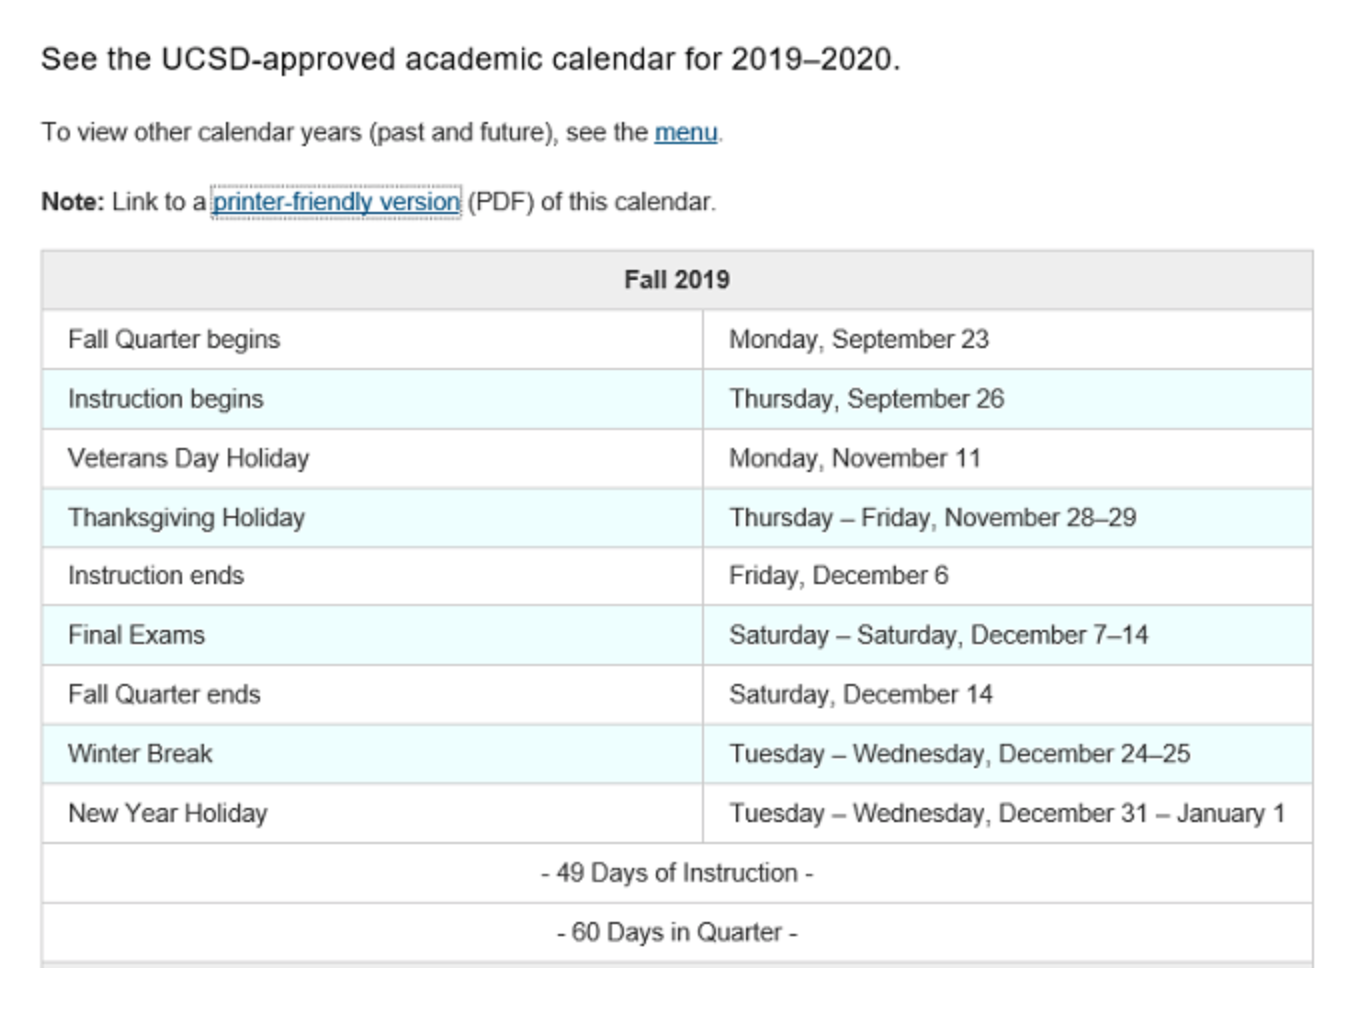
Task: Click the 49 Days of Instruction row
Action: pyautogui.click(x=676, y=873)
